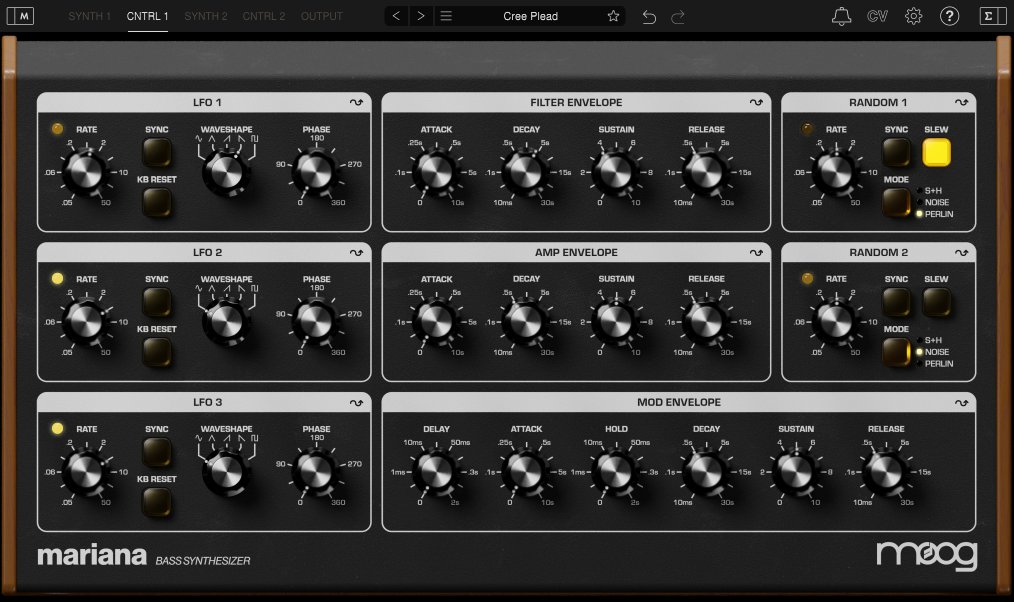Toggle the Random 2 Sync button
Image resolution: width=1014 pixels, height=602 pixels.
click(896, 302)
